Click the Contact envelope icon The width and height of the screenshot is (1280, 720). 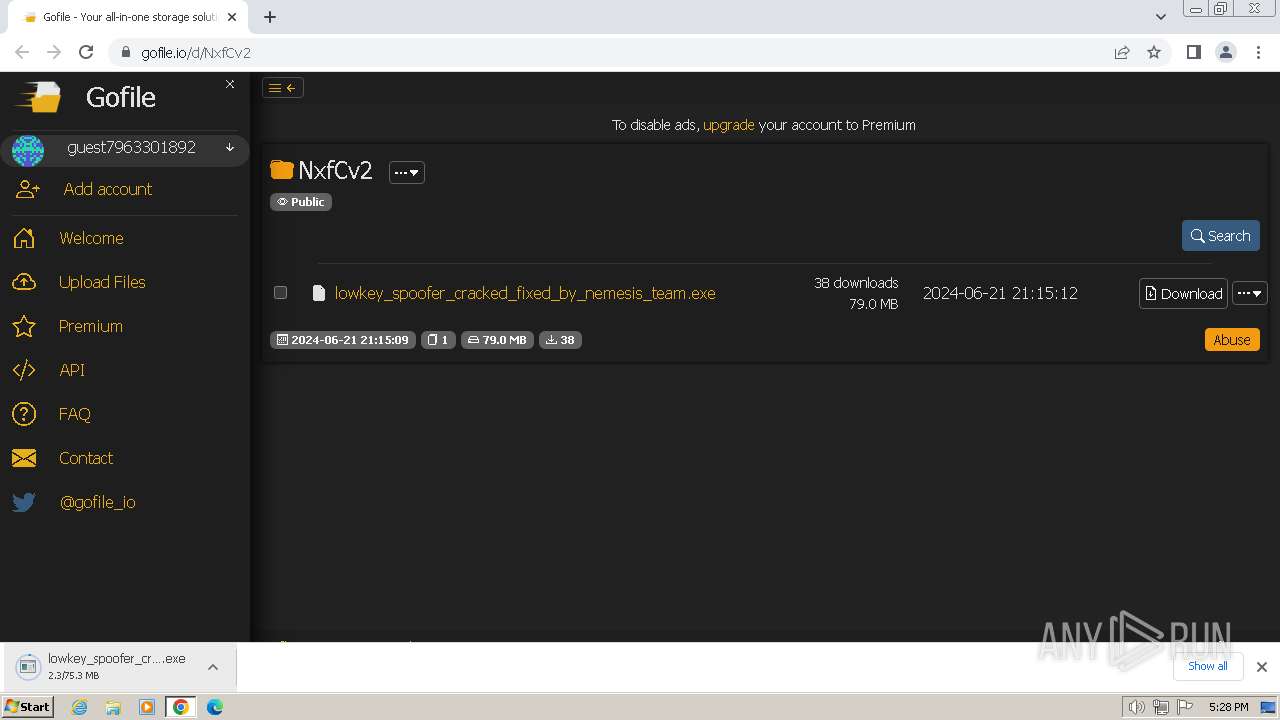24,458
